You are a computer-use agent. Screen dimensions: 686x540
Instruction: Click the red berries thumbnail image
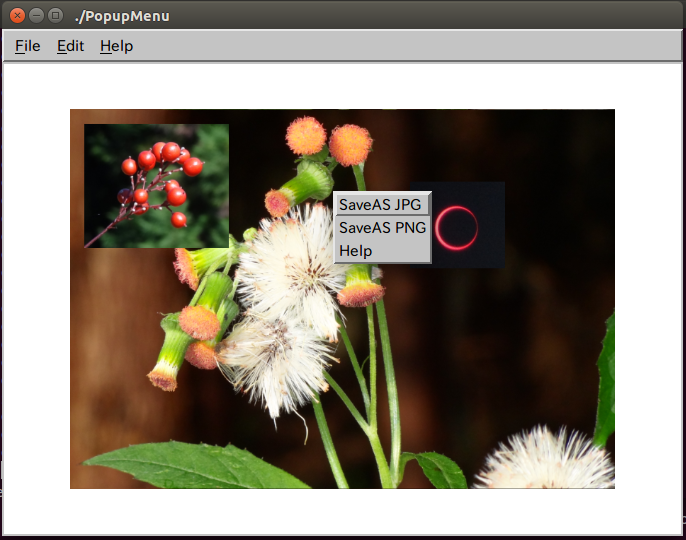(x=156, y=186)
